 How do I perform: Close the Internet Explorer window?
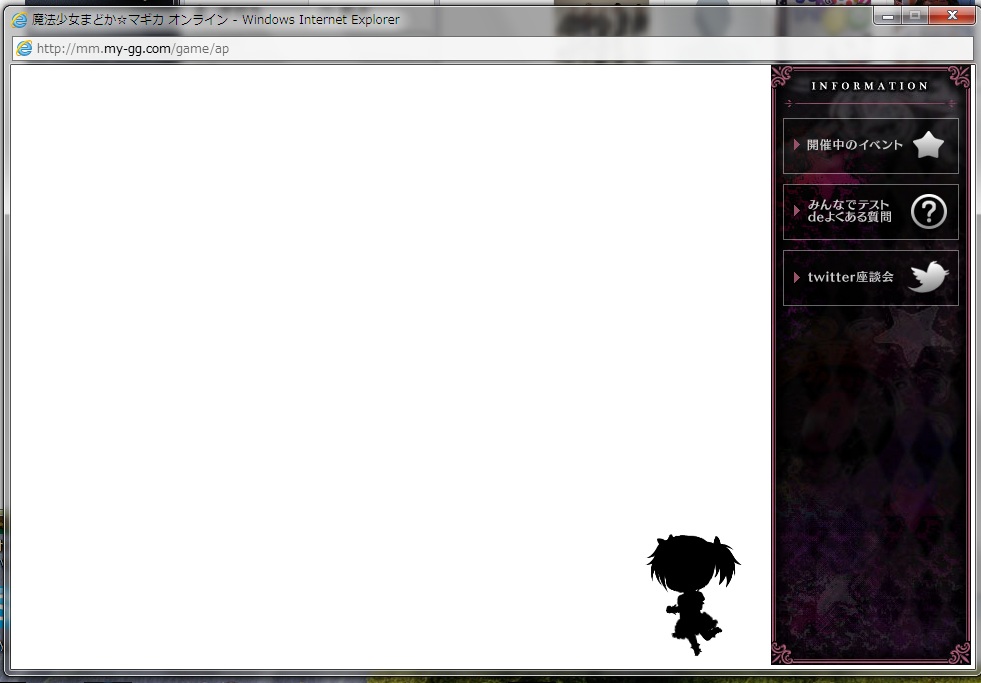pyautogui.click(x=952, y=16)
